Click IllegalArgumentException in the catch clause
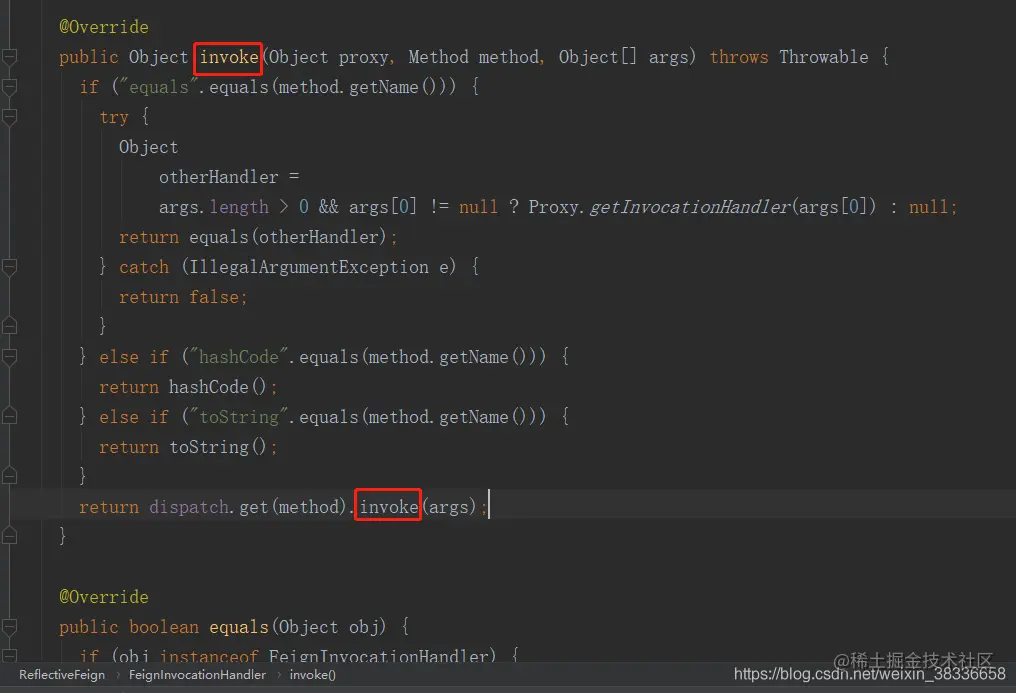 [308, 267]
